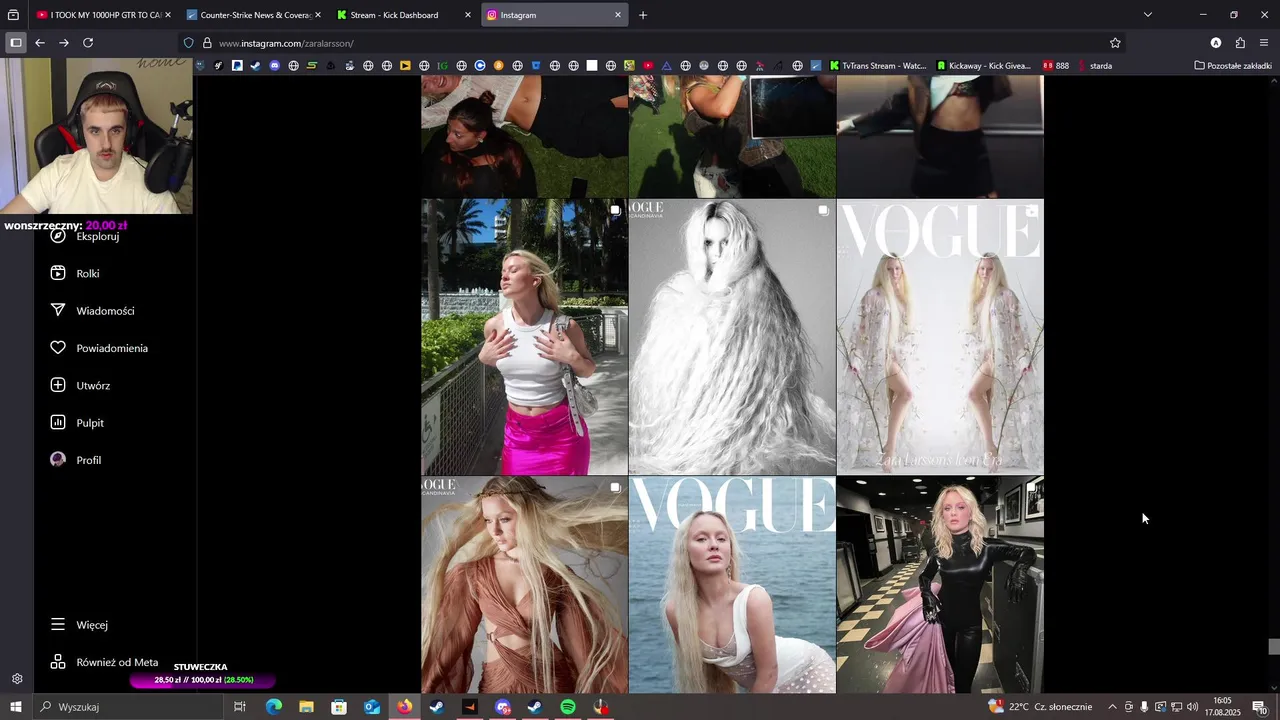Open the Firefox extensions puzzle icon

click(x=1240, y=43)
